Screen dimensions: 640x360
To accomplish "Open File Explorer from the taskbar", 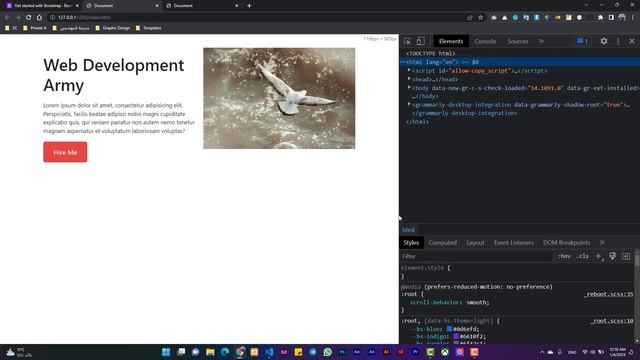I will [x=210, y=352].
